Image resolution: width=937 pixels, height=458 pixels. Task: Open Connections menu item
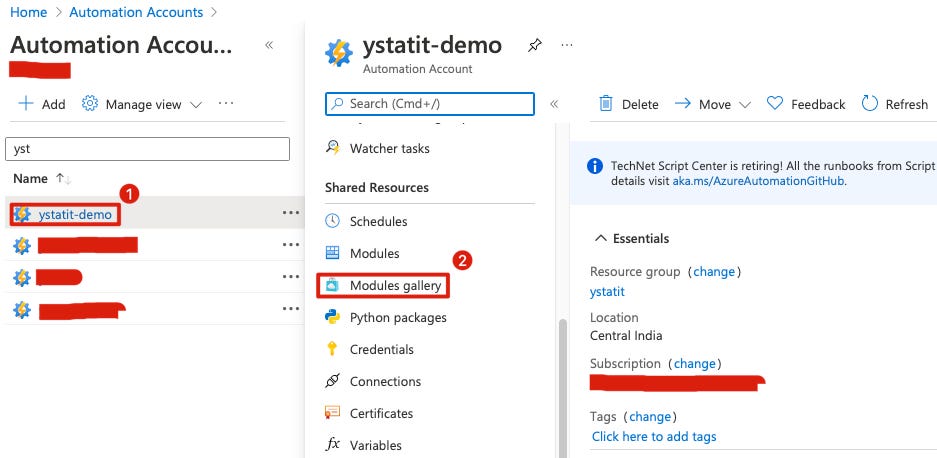coord(385,381)
